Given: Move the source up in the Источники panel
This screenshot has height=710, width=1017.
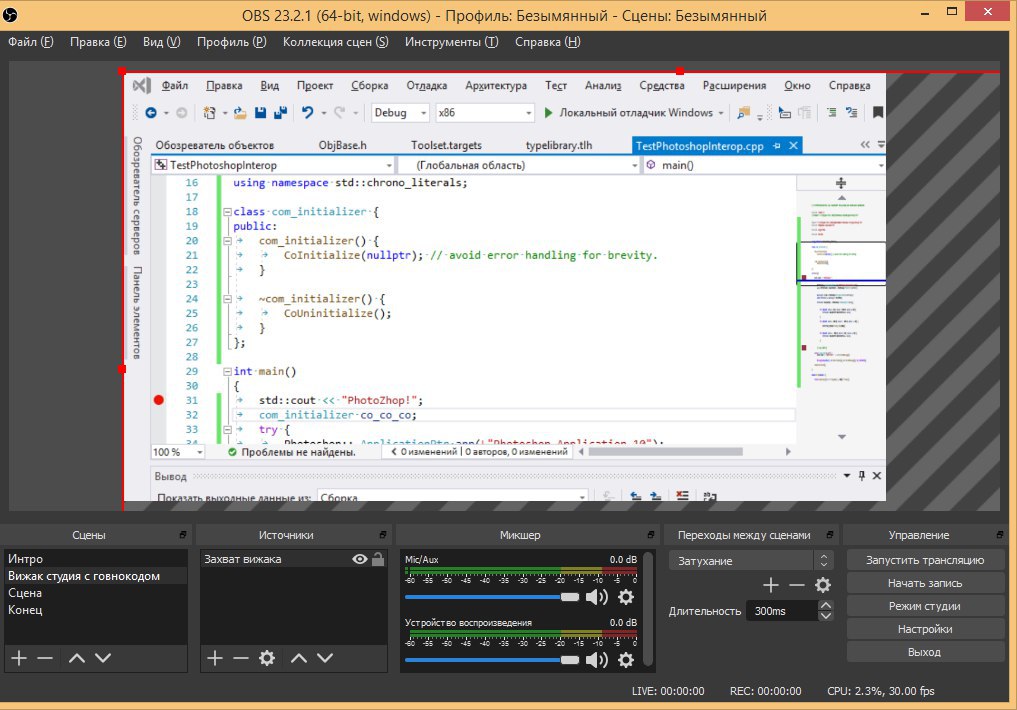Looking at the screenshot, I should [x=298, y=658].
